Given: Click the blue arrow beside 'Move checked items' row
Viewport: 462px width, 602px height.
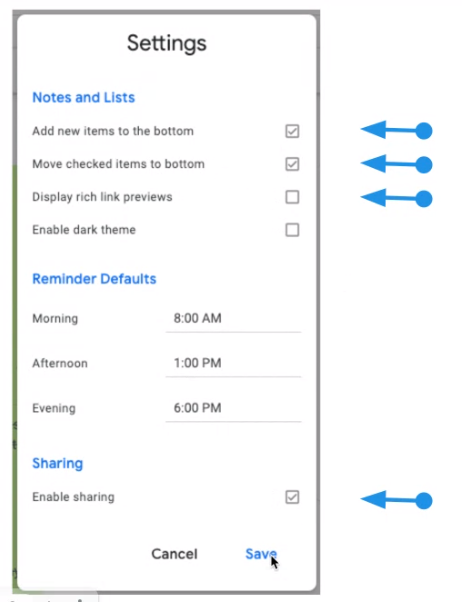Looking at the screenshot, I should pyautogui.click(x=396, y=164).
